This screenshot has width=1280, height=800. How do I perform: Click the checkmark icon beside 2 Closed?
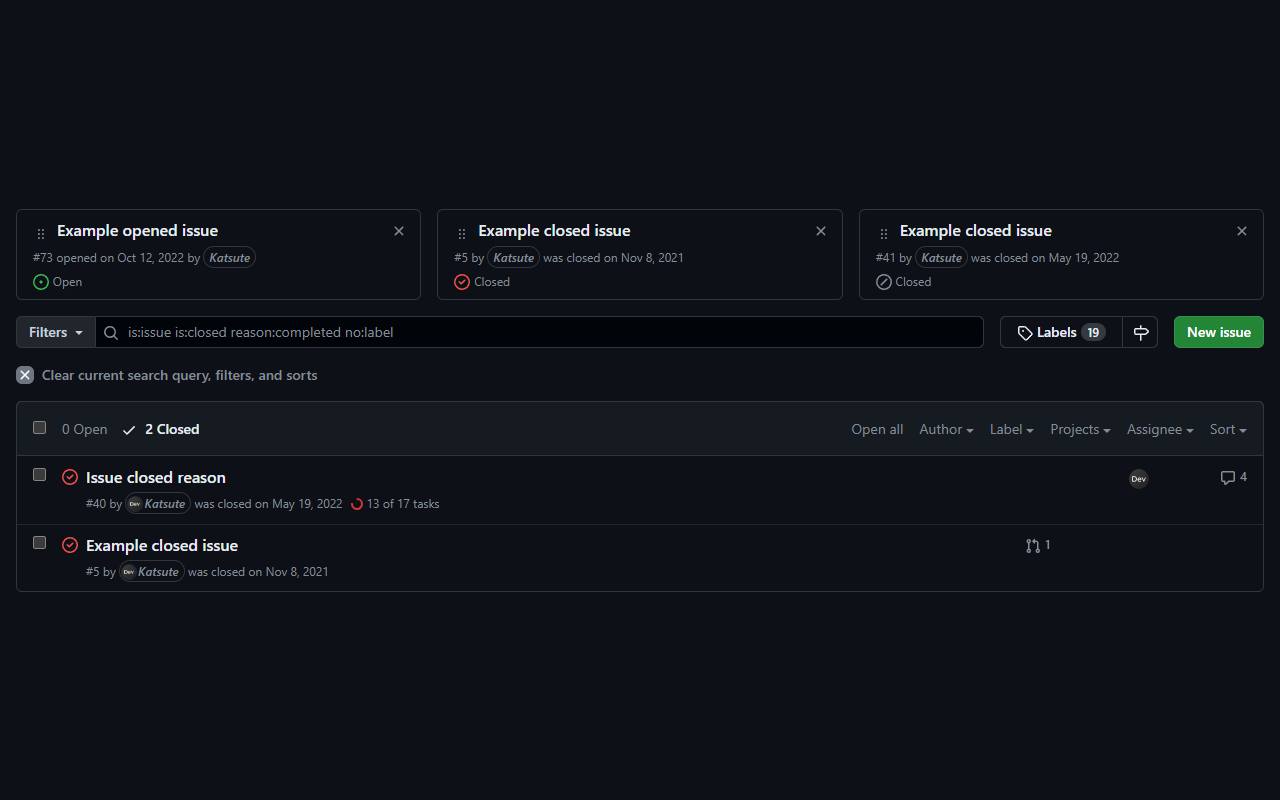click(x=129, y=430)
